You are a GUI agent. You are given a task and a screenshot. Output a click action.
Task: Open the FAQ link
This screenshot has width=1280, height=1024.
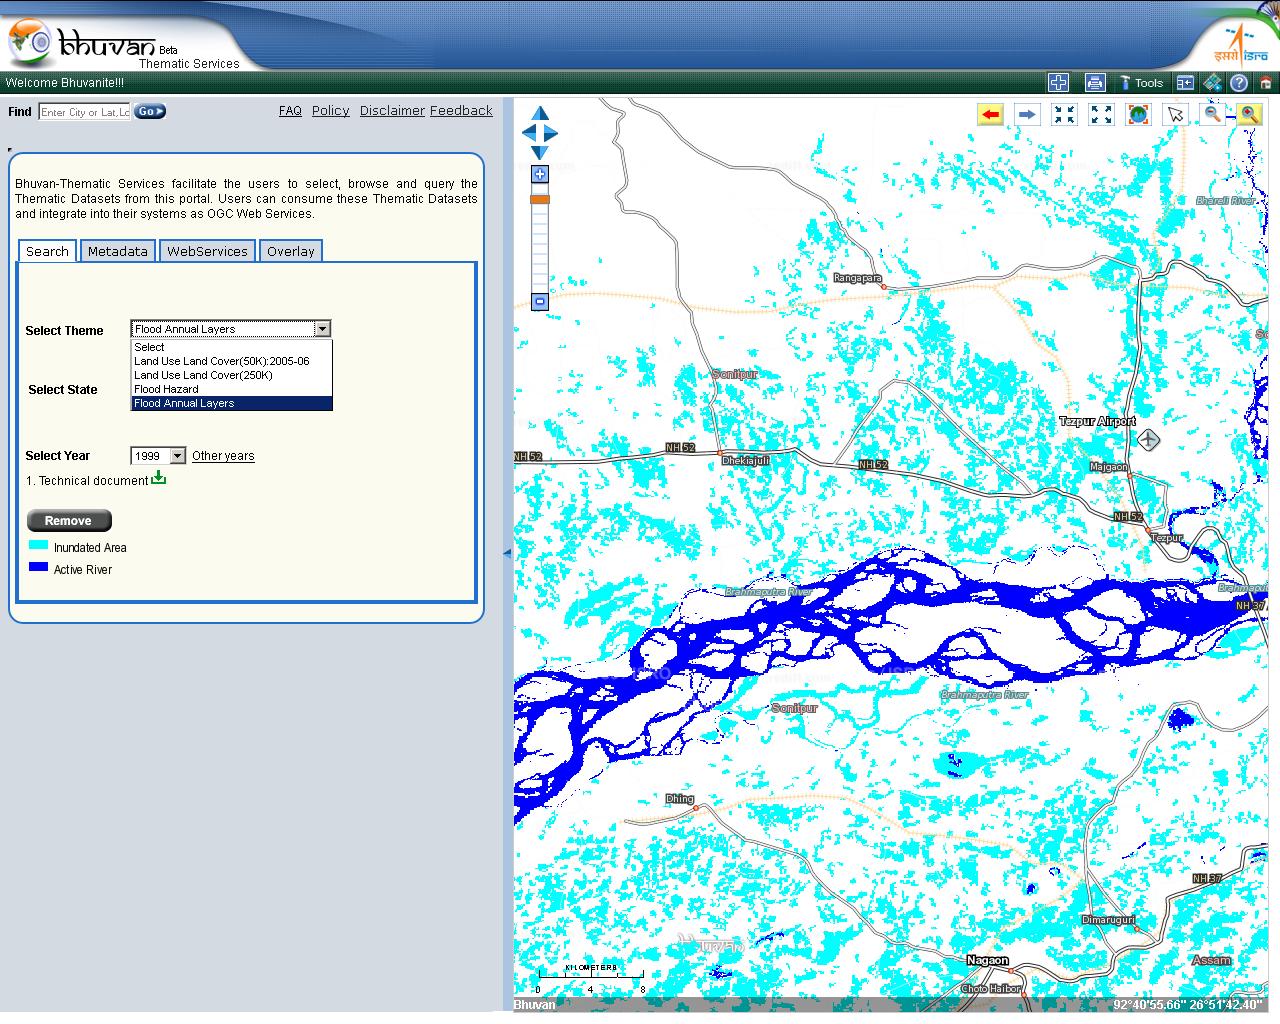pos(290,111)
